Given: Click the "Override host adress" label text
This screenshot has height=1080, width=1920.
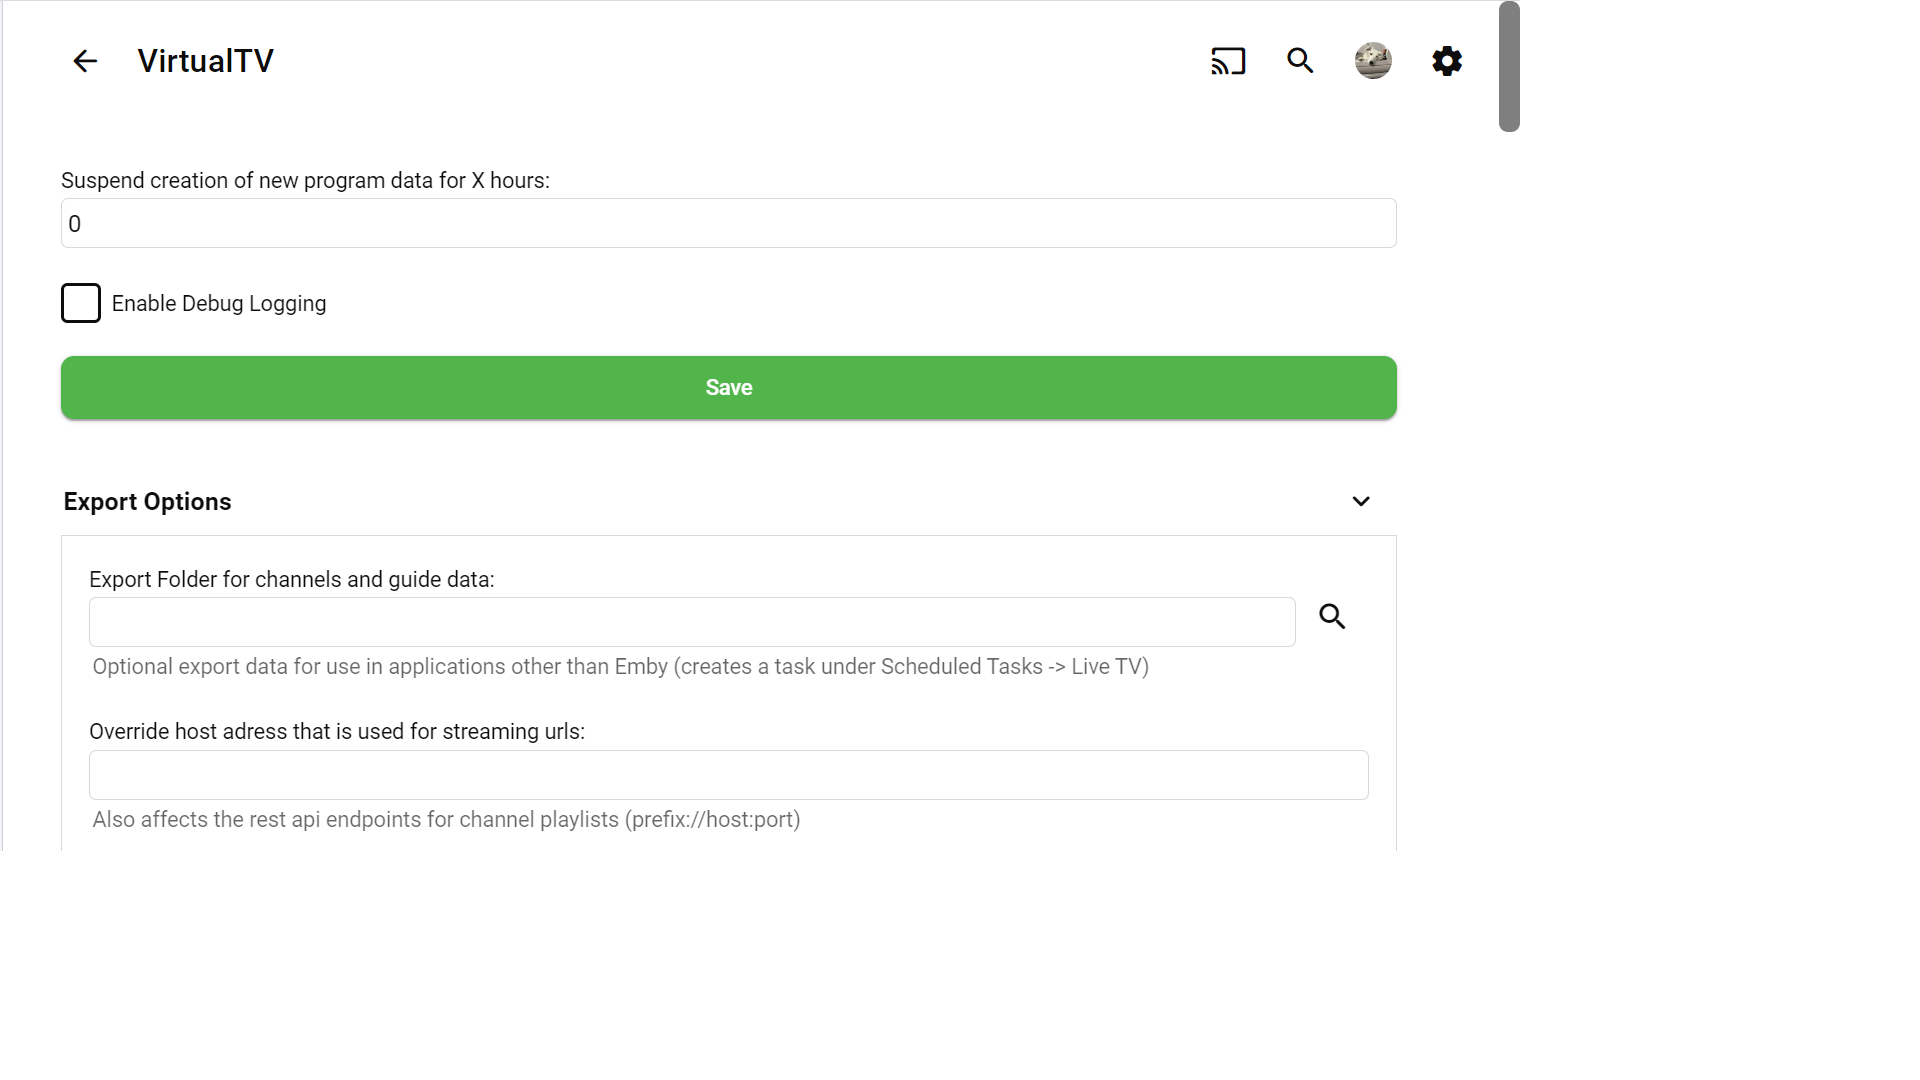Looking at the screenshot, I should pos(336,732).
